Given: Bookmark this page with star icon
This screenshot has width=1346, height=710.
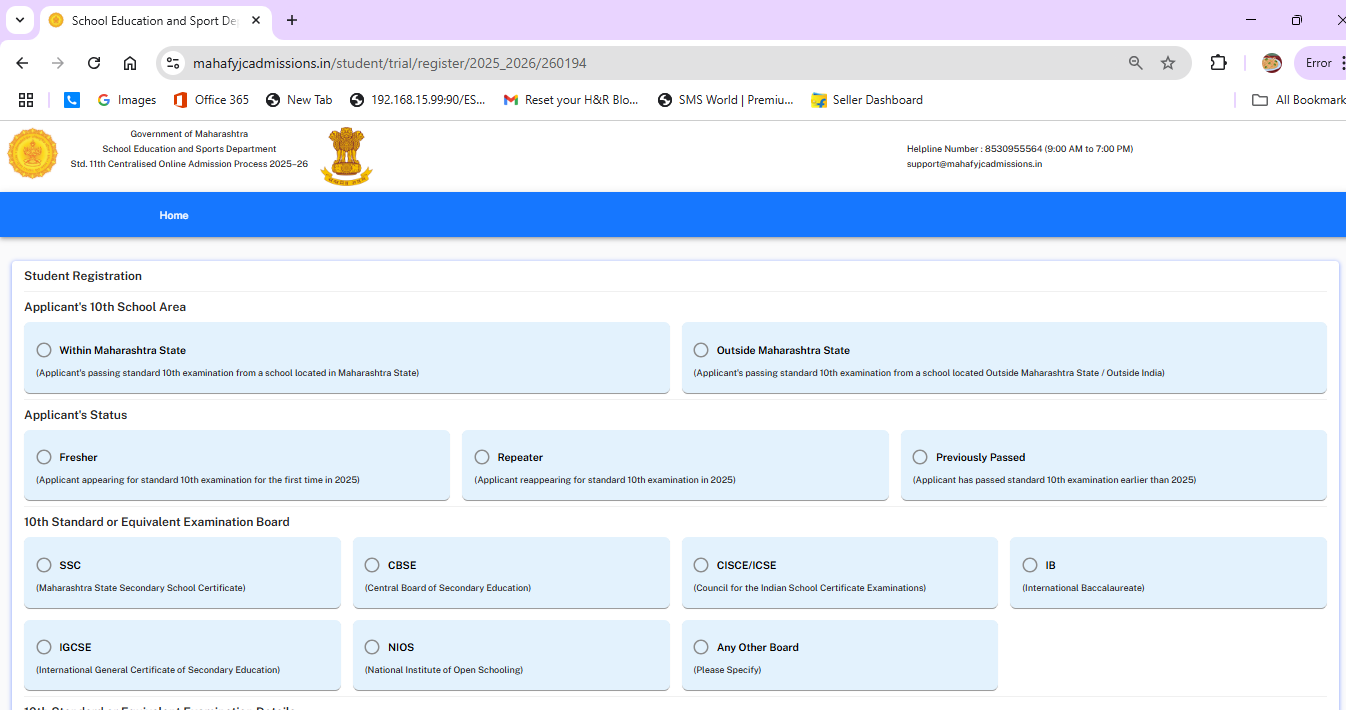Looking at the screenshot, I should pyautogui.click(x=1168, y=63).
